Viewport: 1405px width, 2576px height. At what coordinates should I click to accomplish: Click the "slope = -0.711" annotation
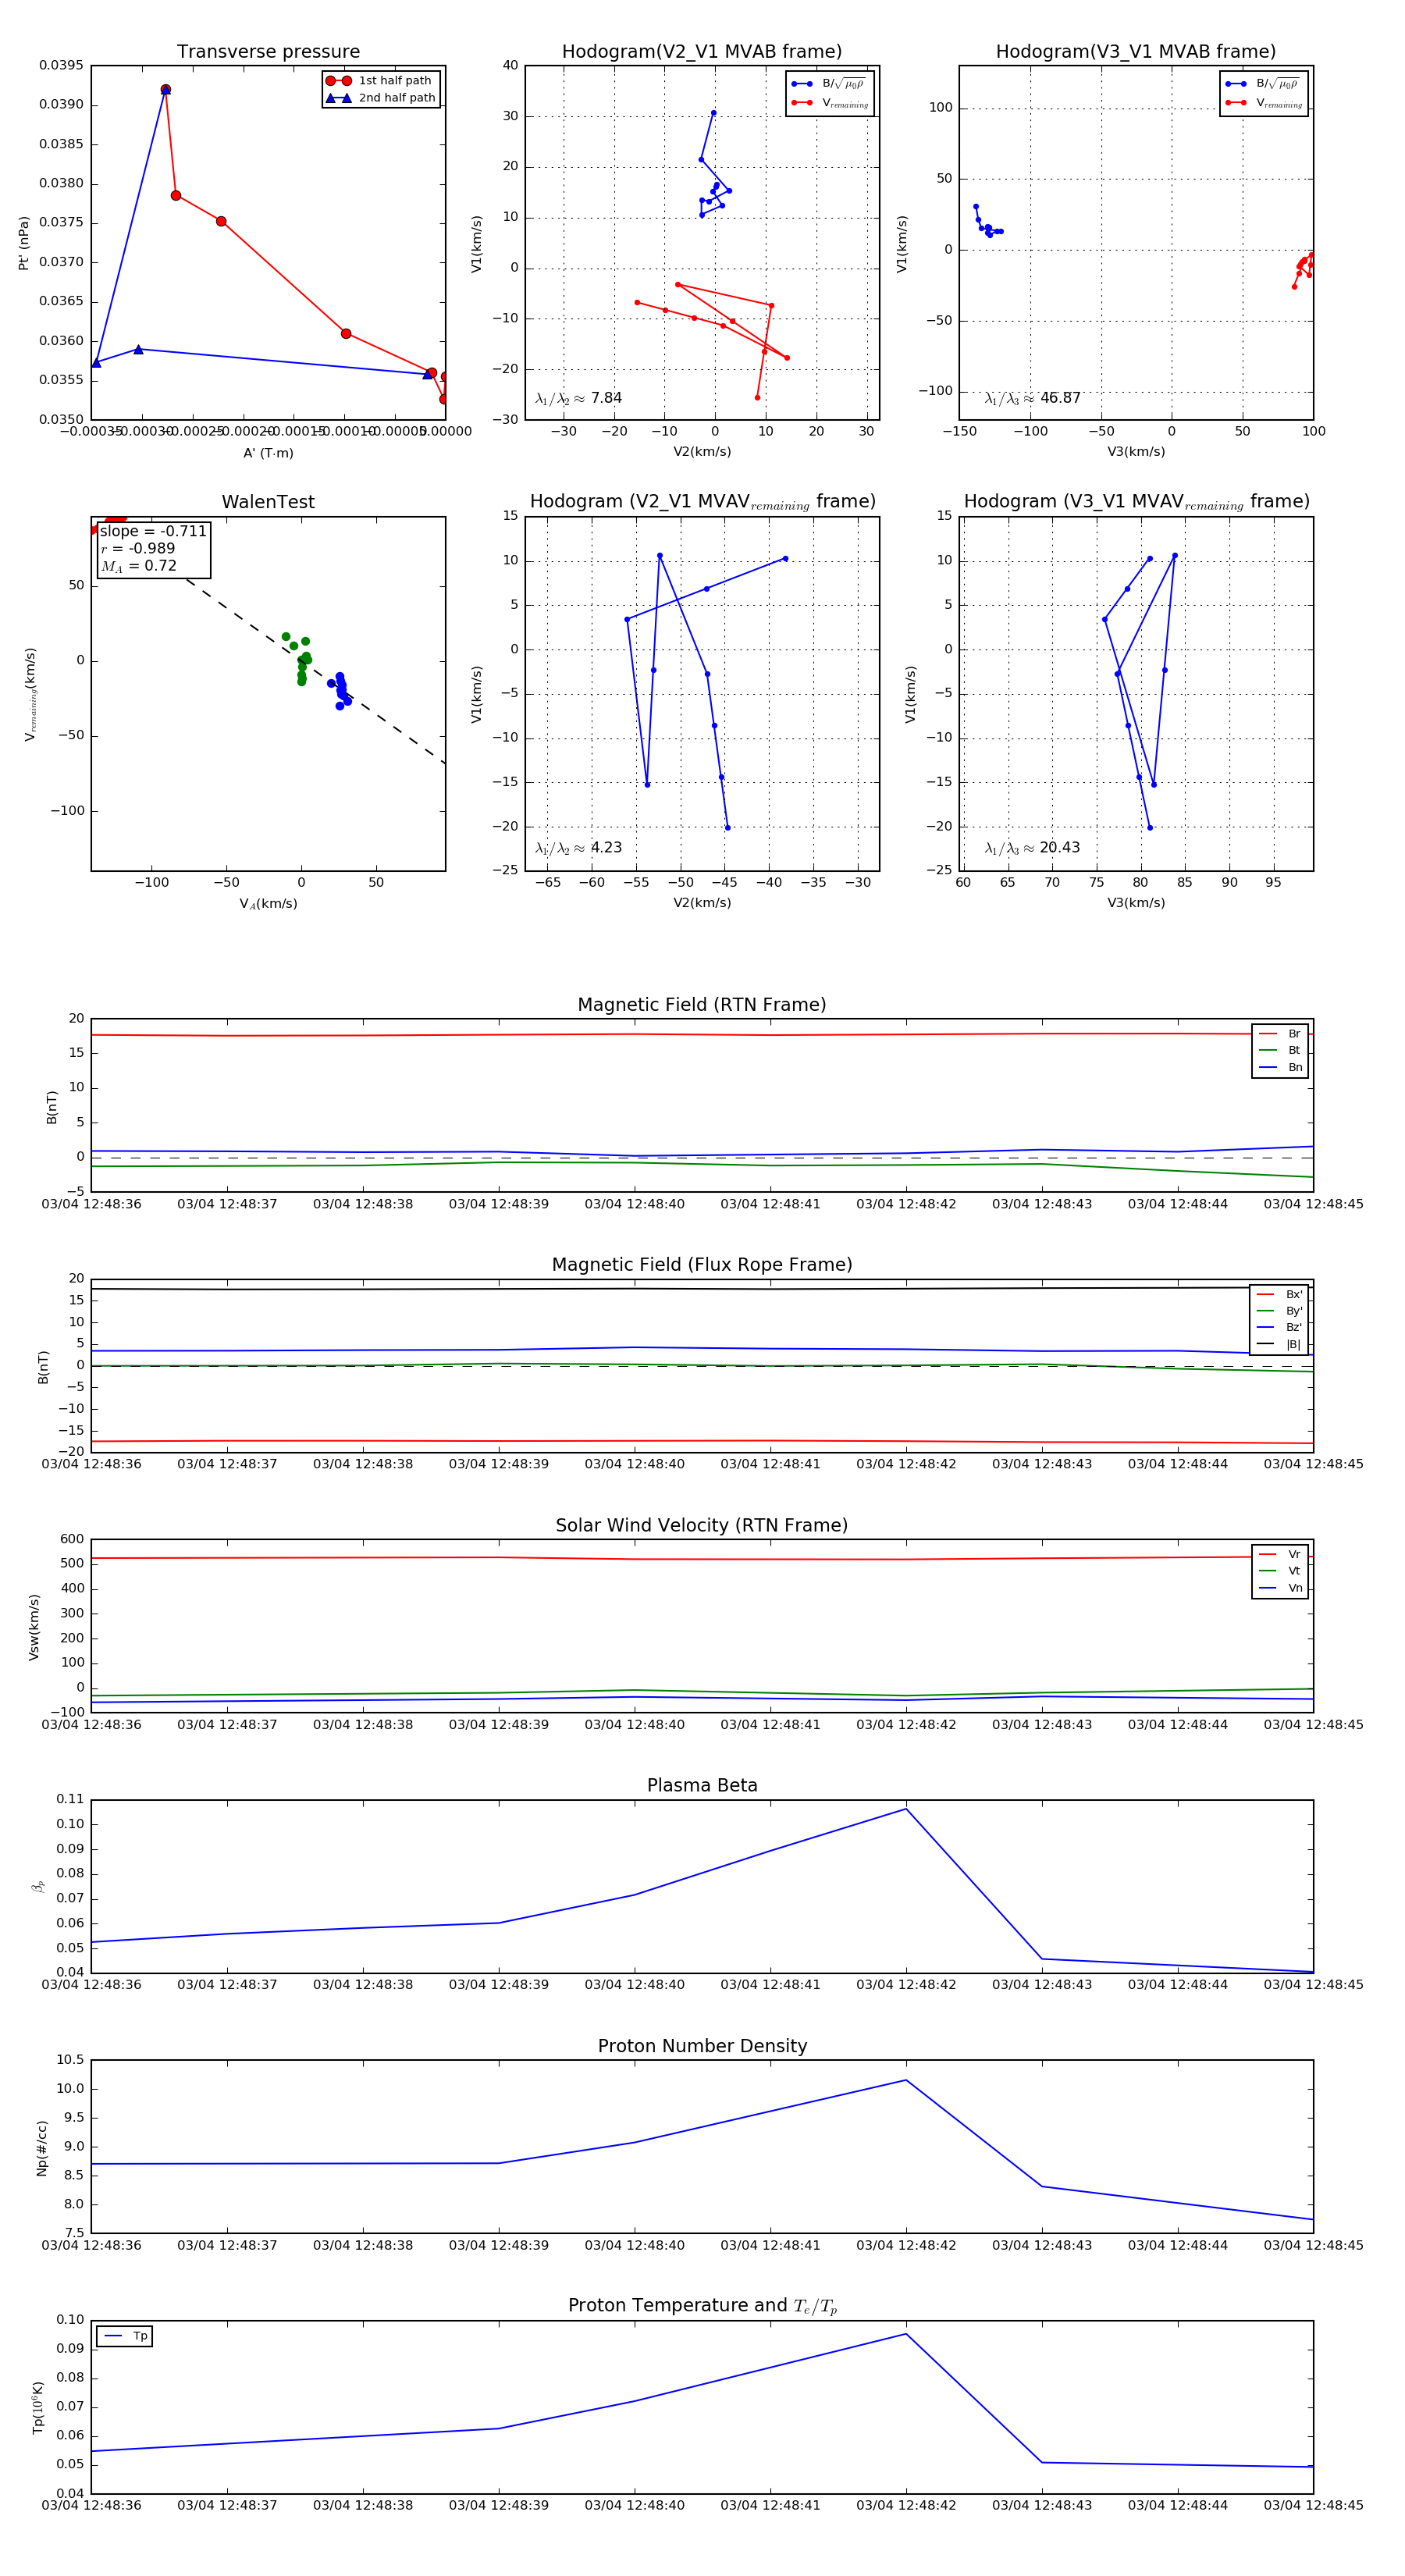[153, 531]
